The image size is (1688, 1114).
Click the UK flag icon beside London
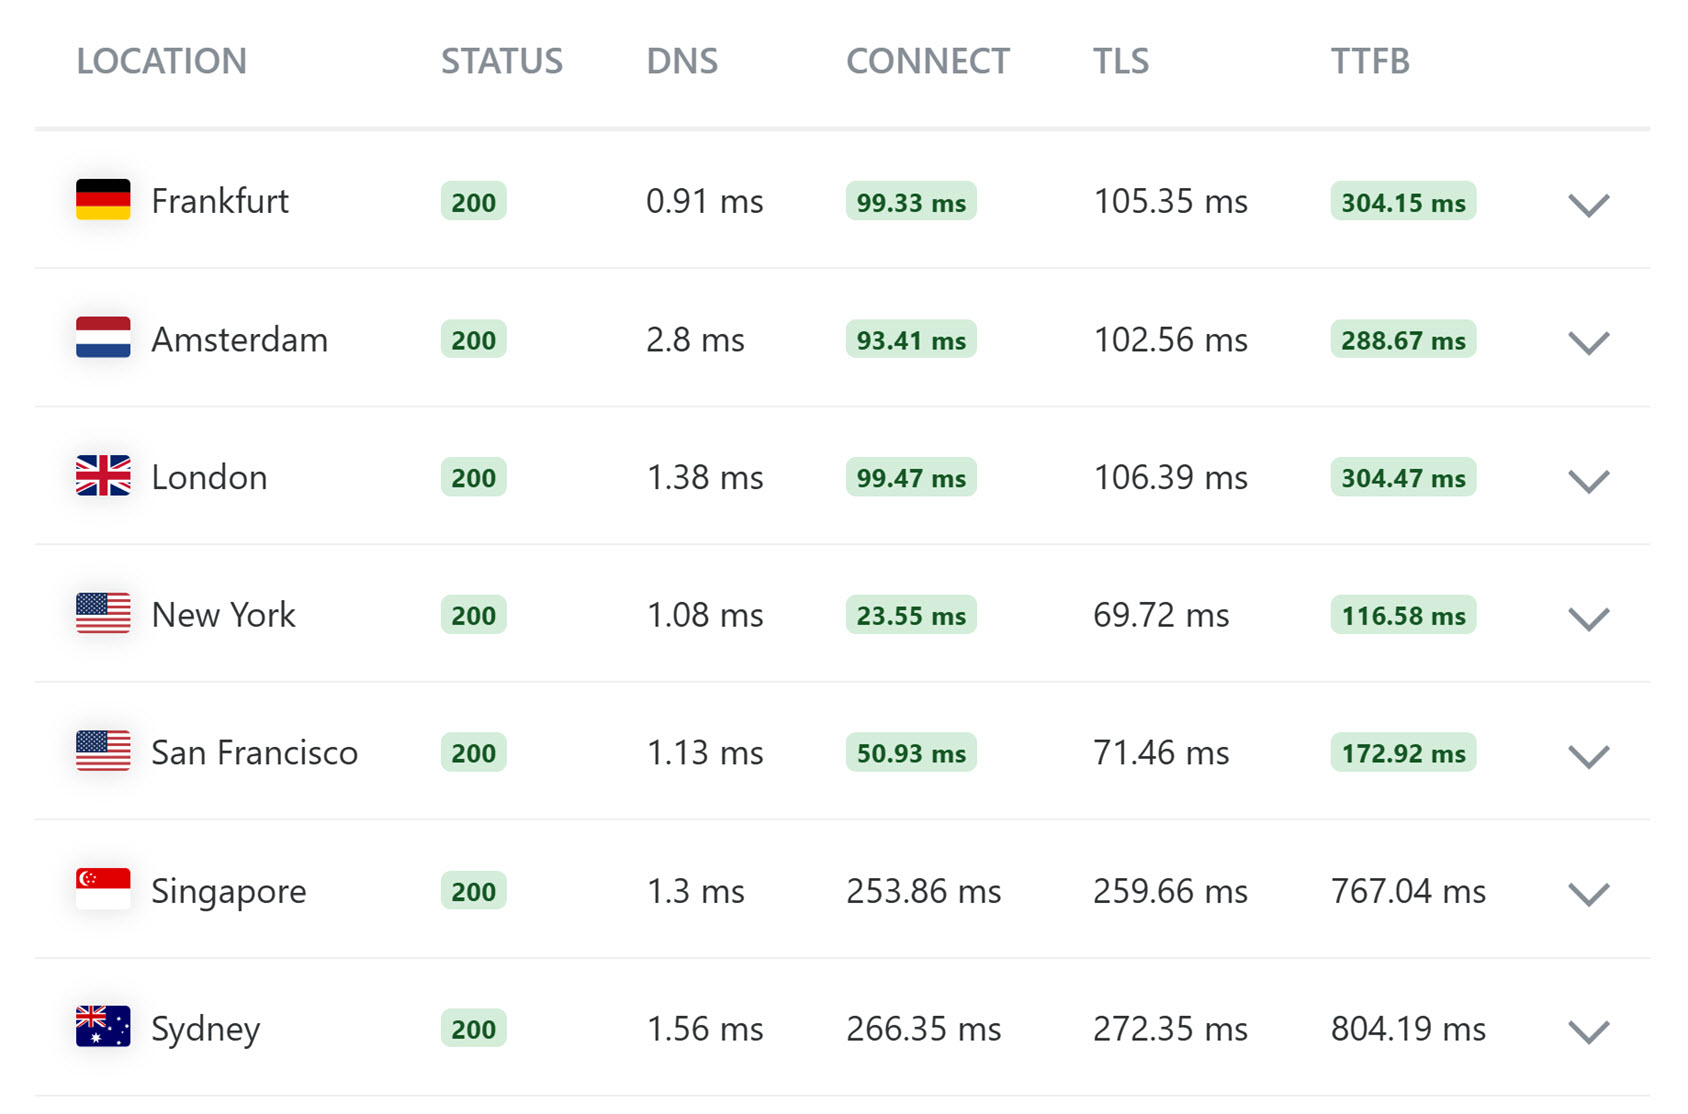tap(102, 476)
